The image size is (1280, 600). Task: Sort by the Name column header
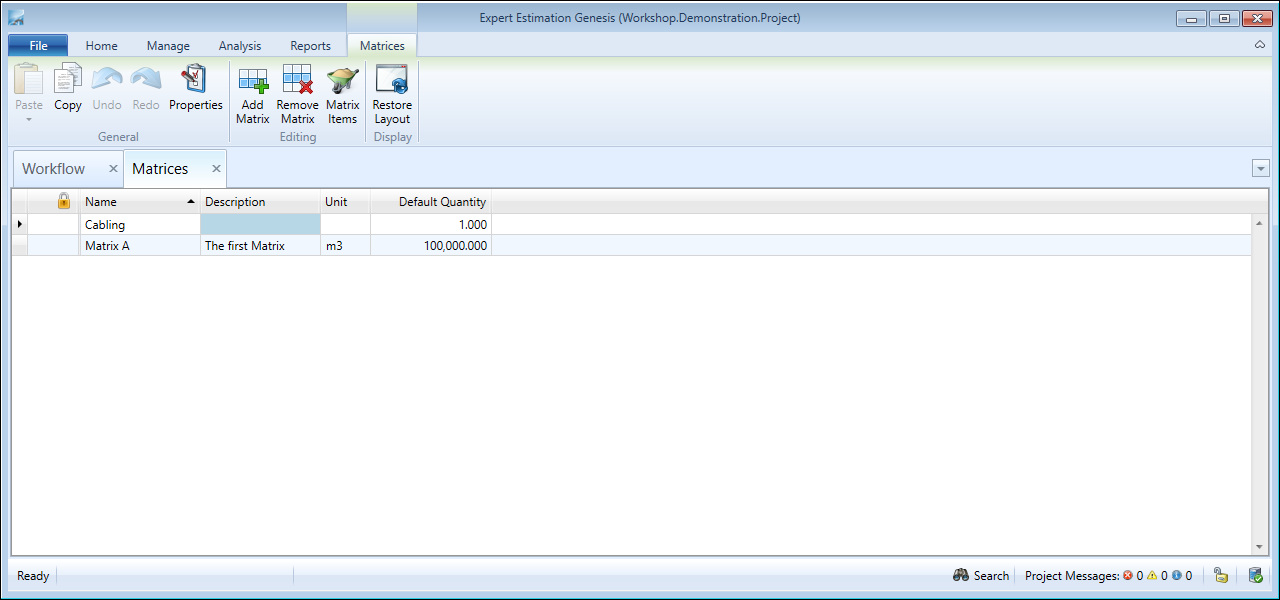coord(138,202)
